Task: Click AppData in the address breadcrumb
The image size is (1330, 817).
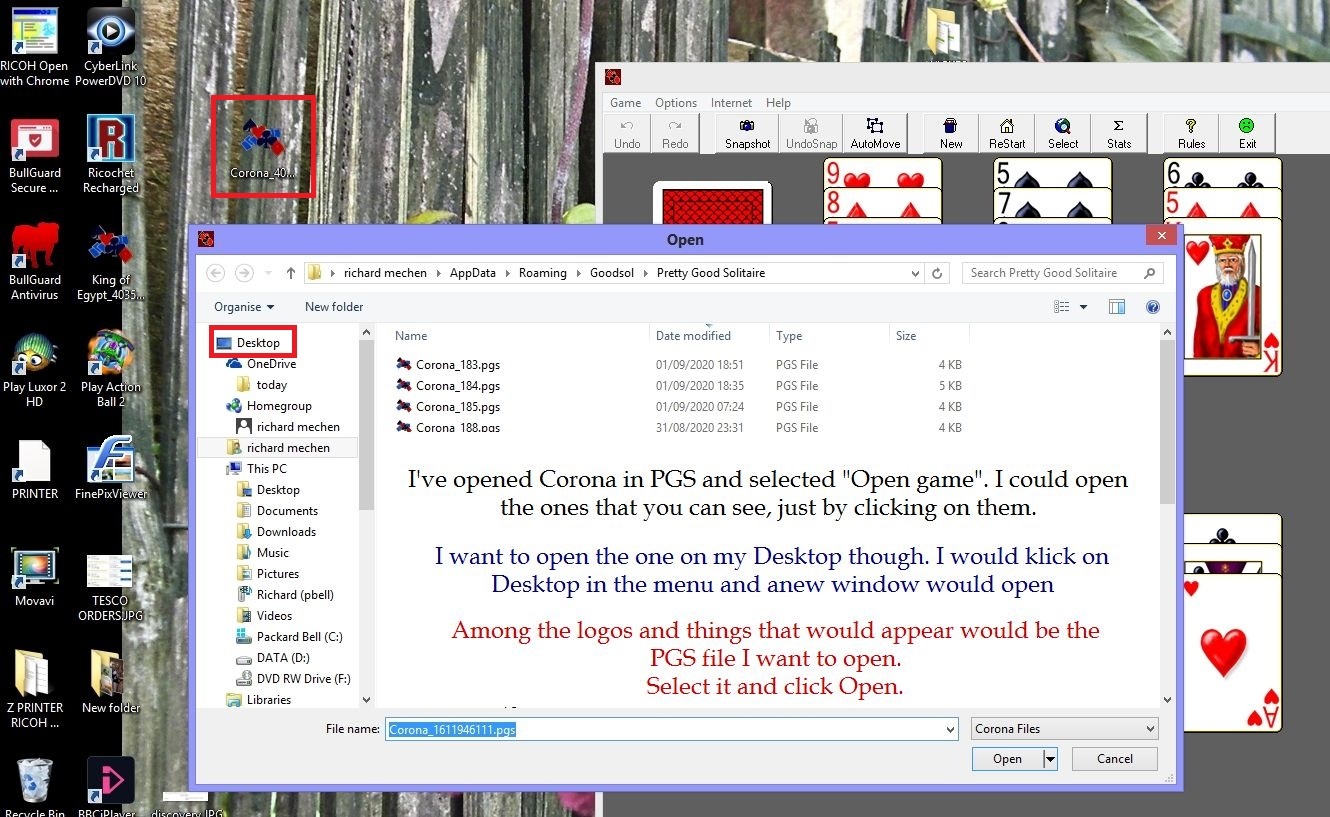Action: 472,273
